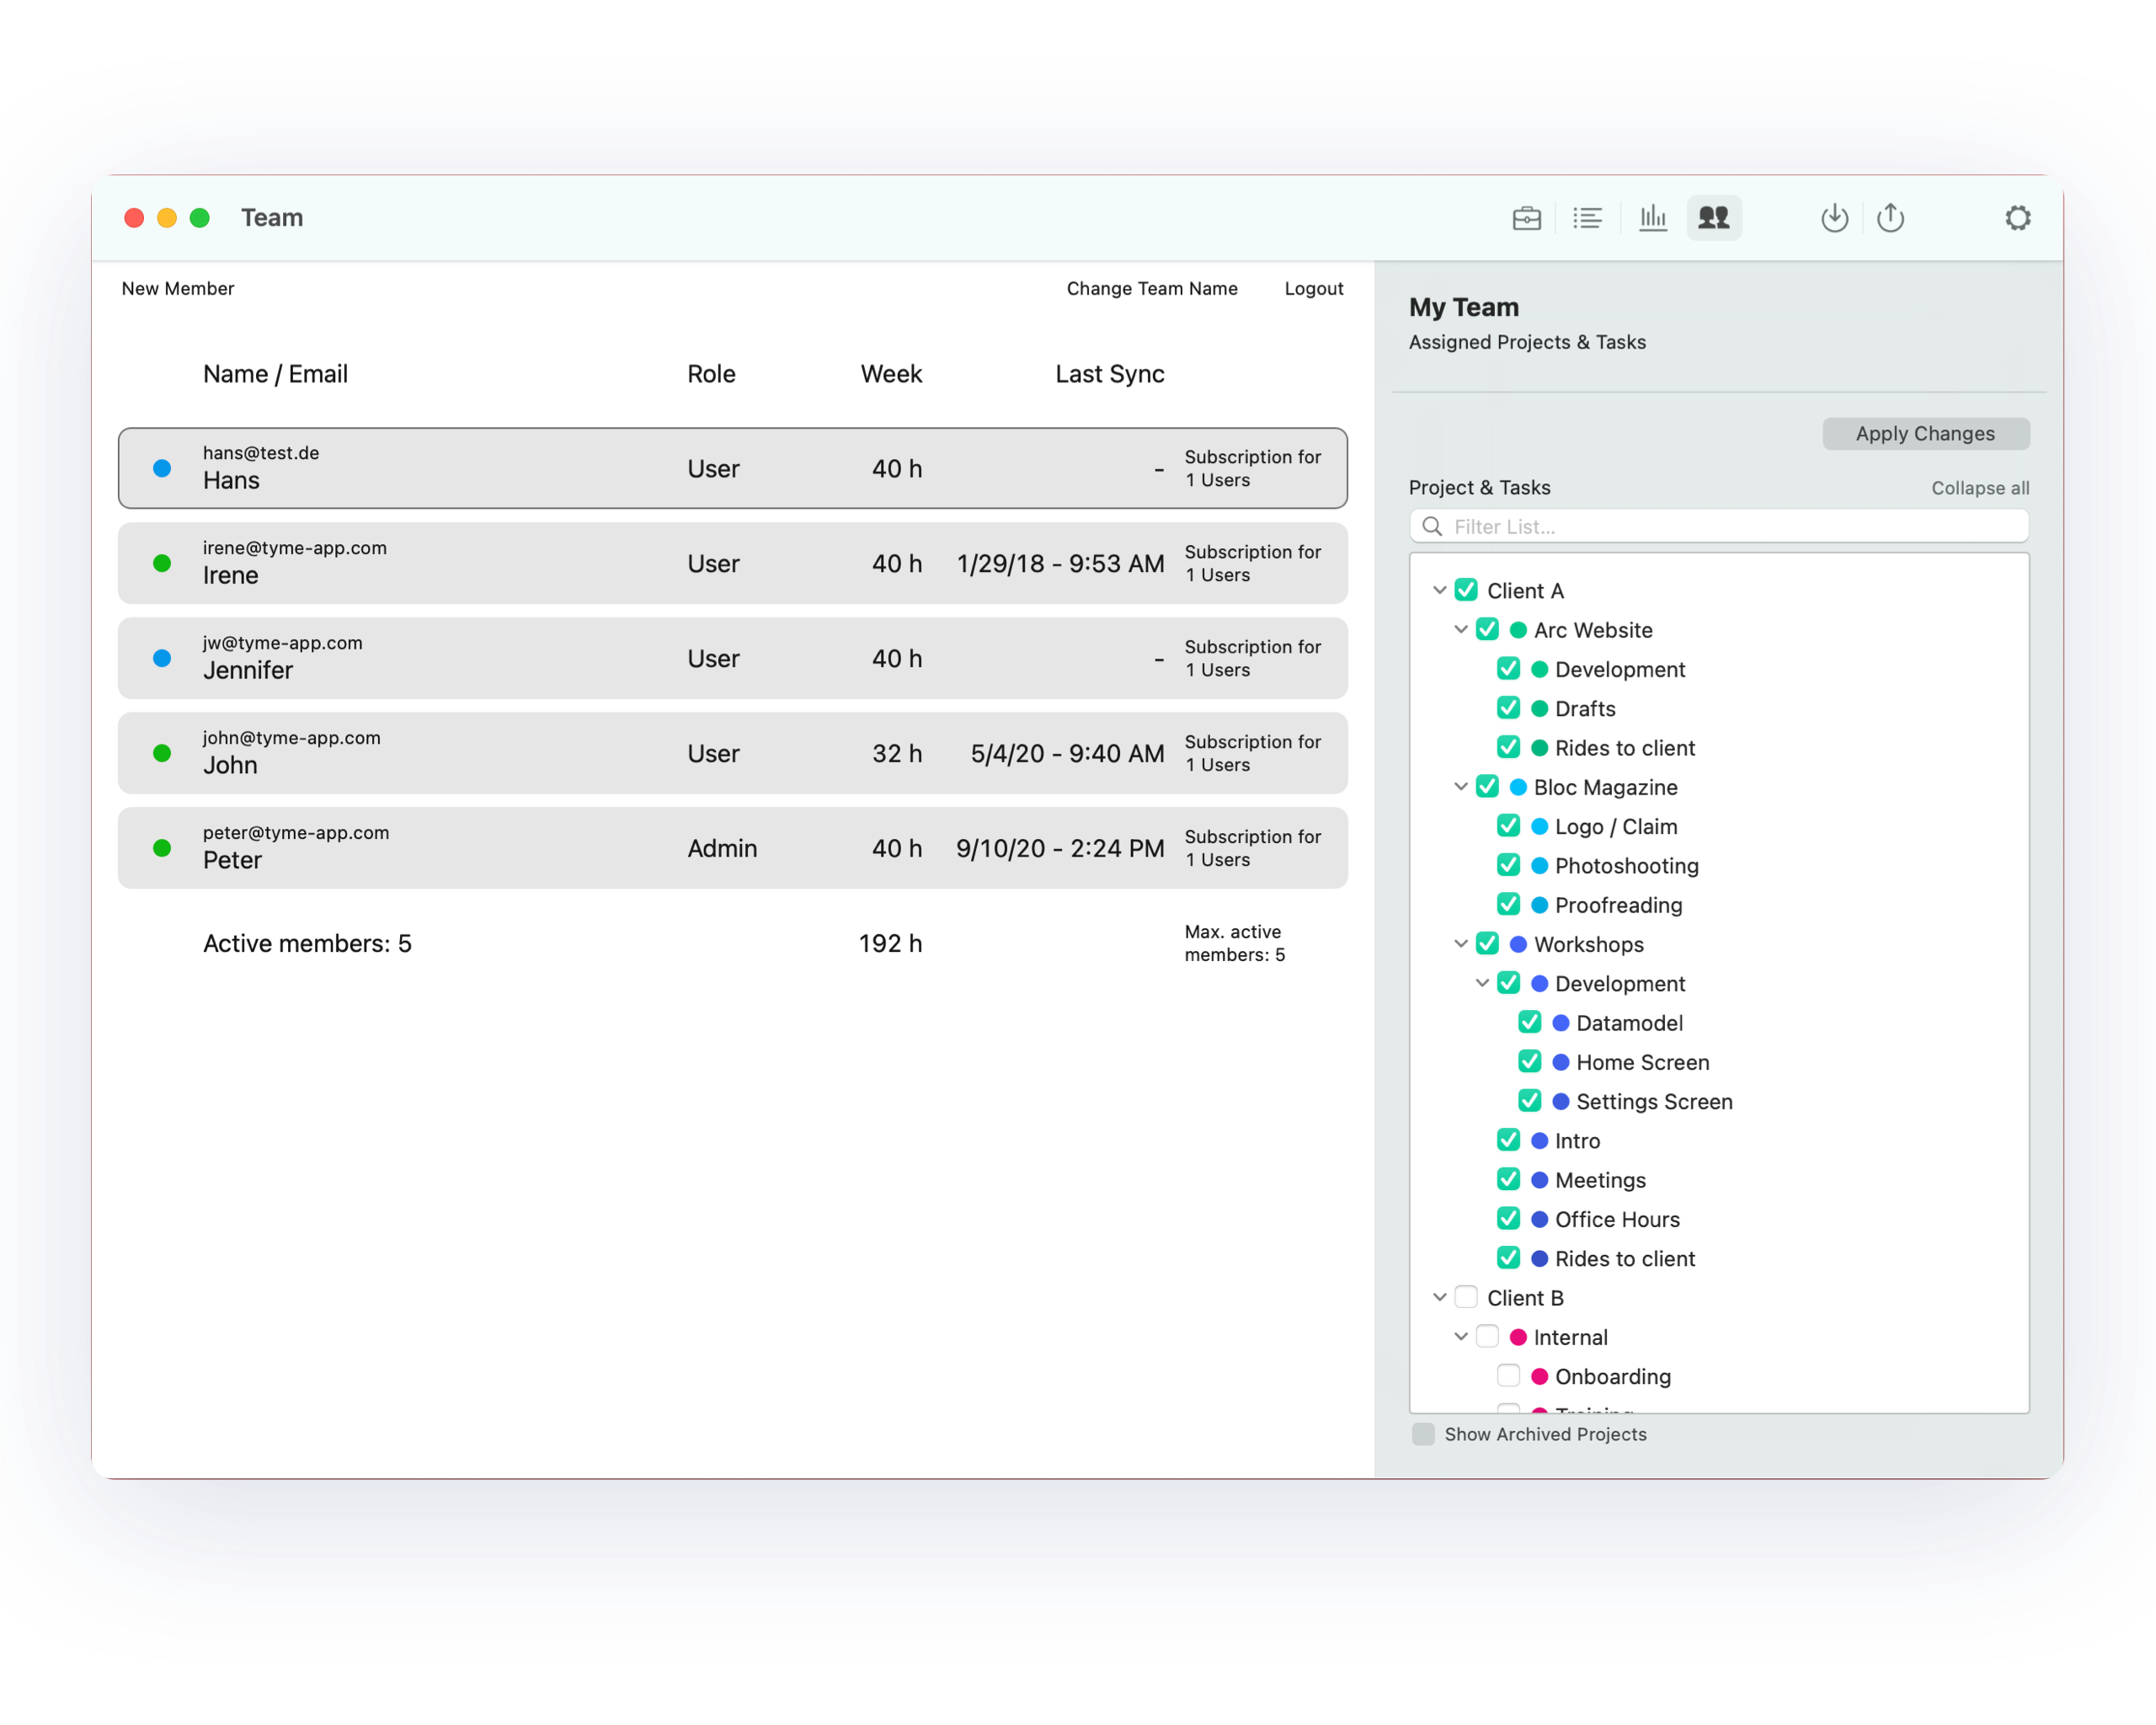
Task: Open the statistics bar chart view
Action: [1652, 218]
